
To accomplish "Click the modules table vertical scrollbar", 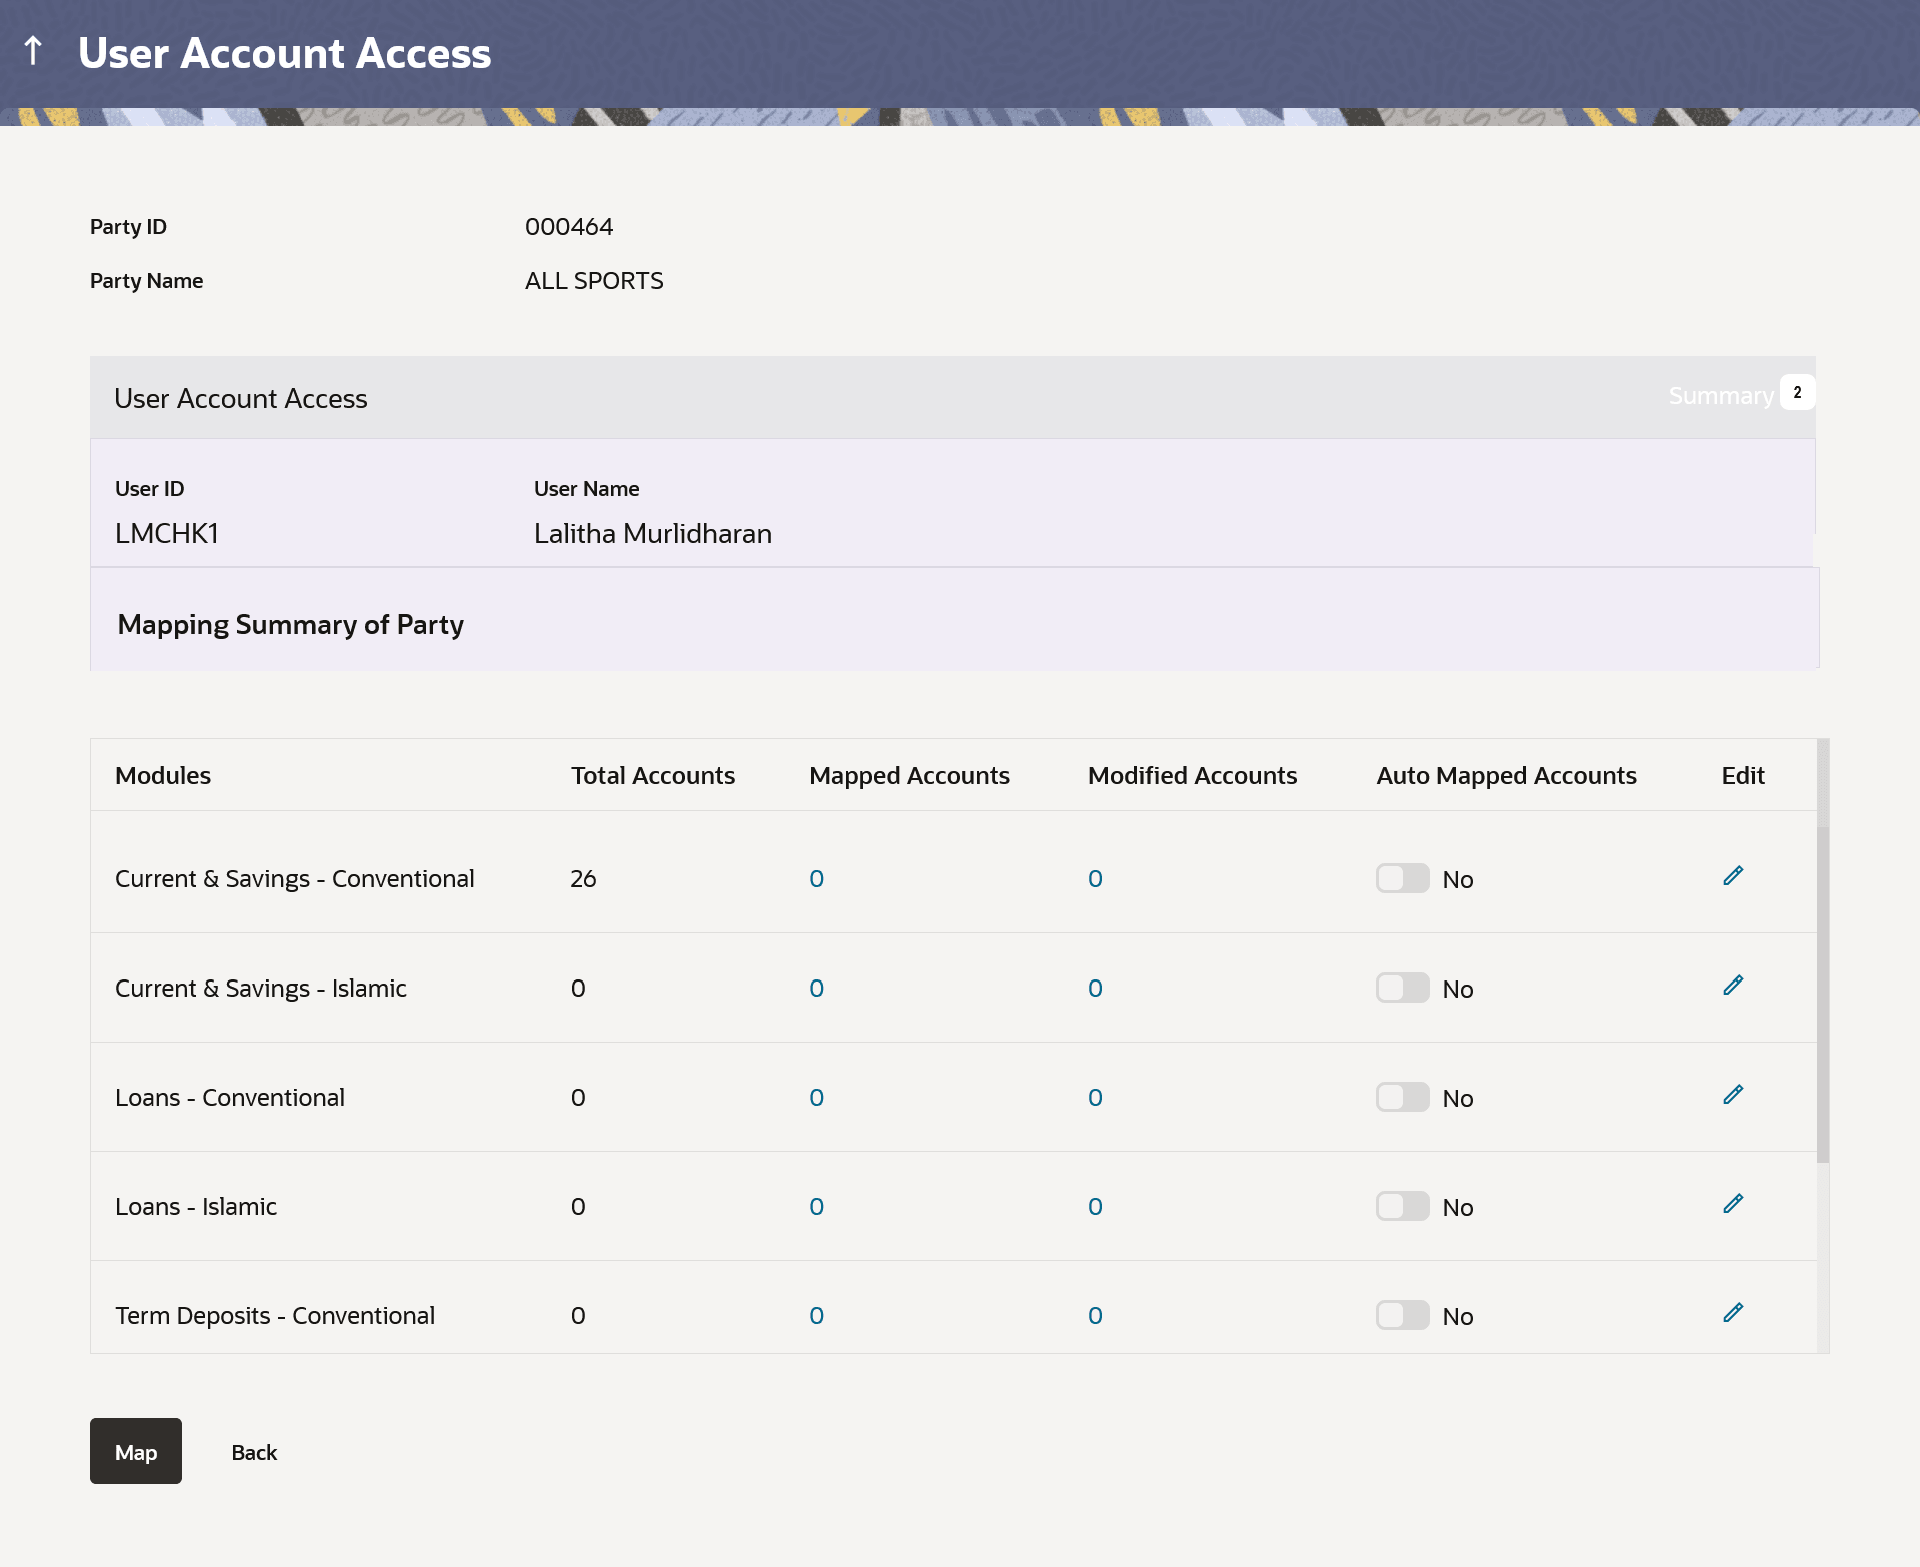I will tap(1823, 995).
